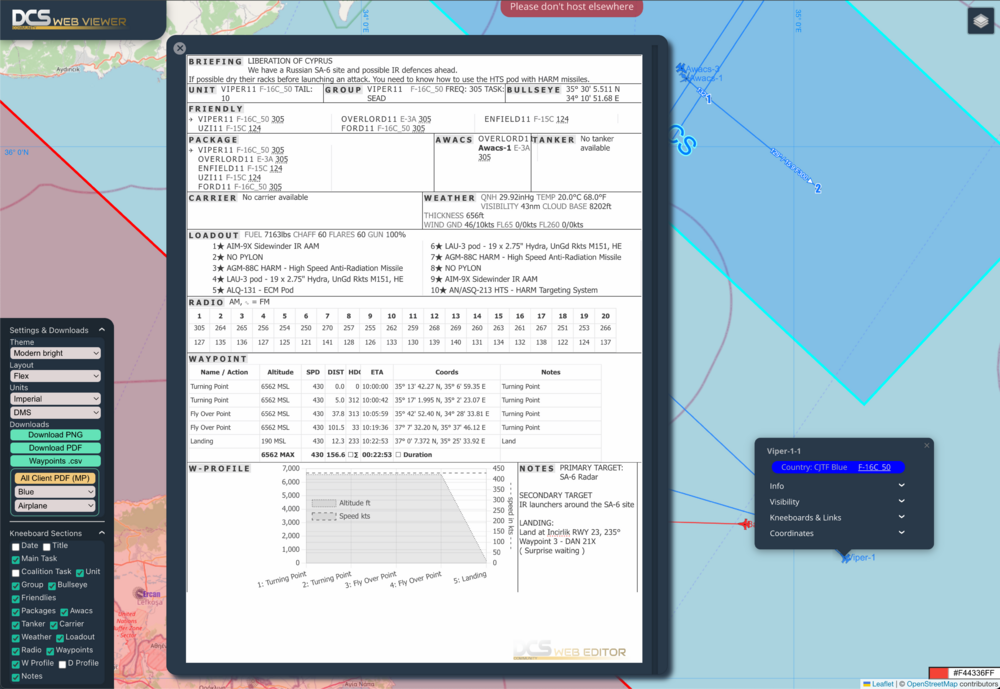Image resolution: width=1000 pixels, height=689 pixels.
Task: Uncheck the Main Task checkbox
Action: (15, 559)
